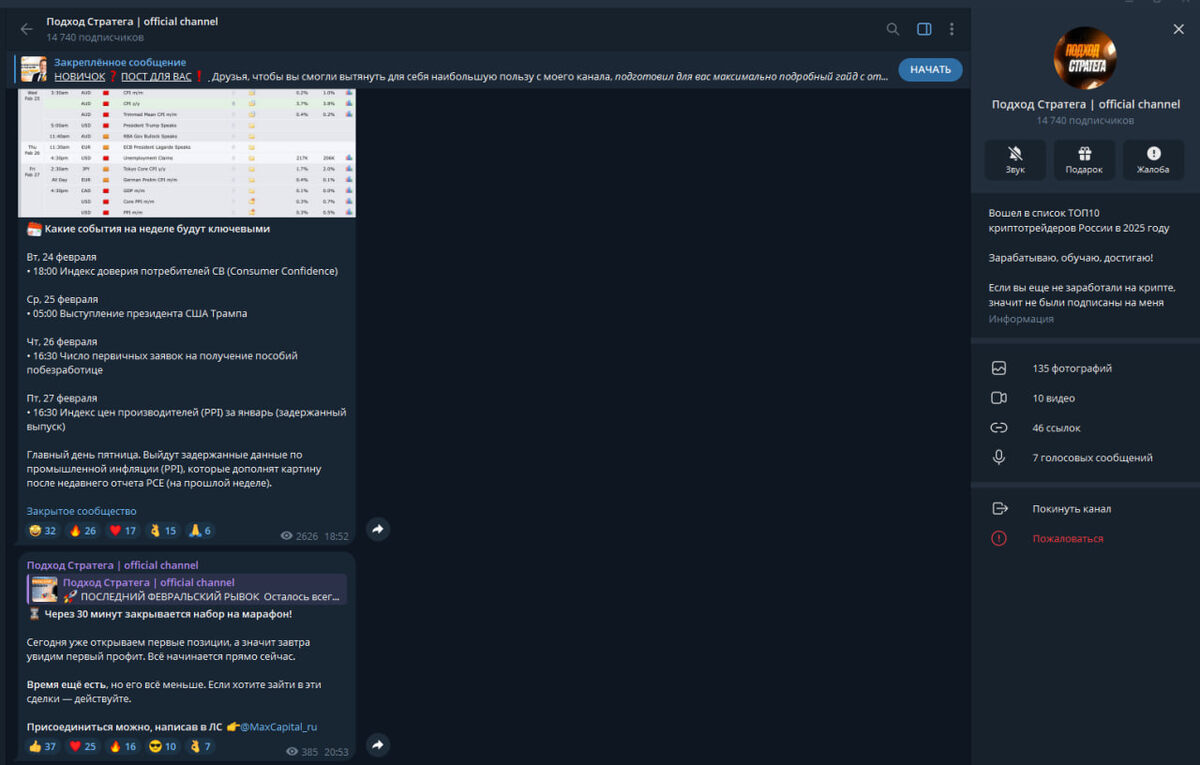The image size is (1200, 765).
Task: Forward the 20:53 post via share arrow
Action: tap(377, 745)
